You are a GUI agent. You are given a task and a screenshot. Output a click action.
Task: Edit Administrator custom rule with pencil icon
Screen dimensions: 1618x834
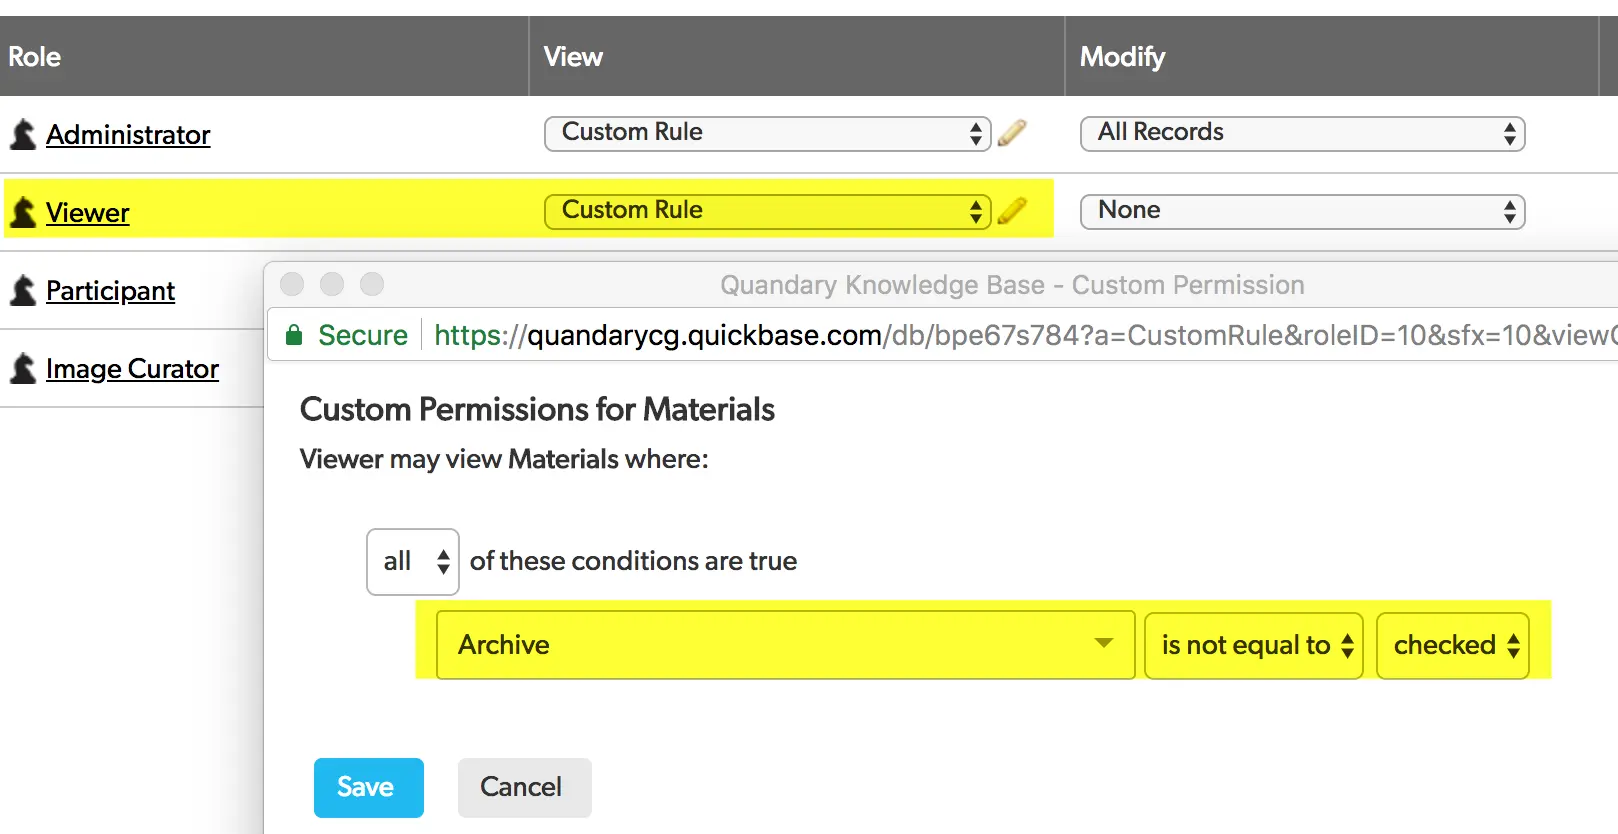[1012, 133]
